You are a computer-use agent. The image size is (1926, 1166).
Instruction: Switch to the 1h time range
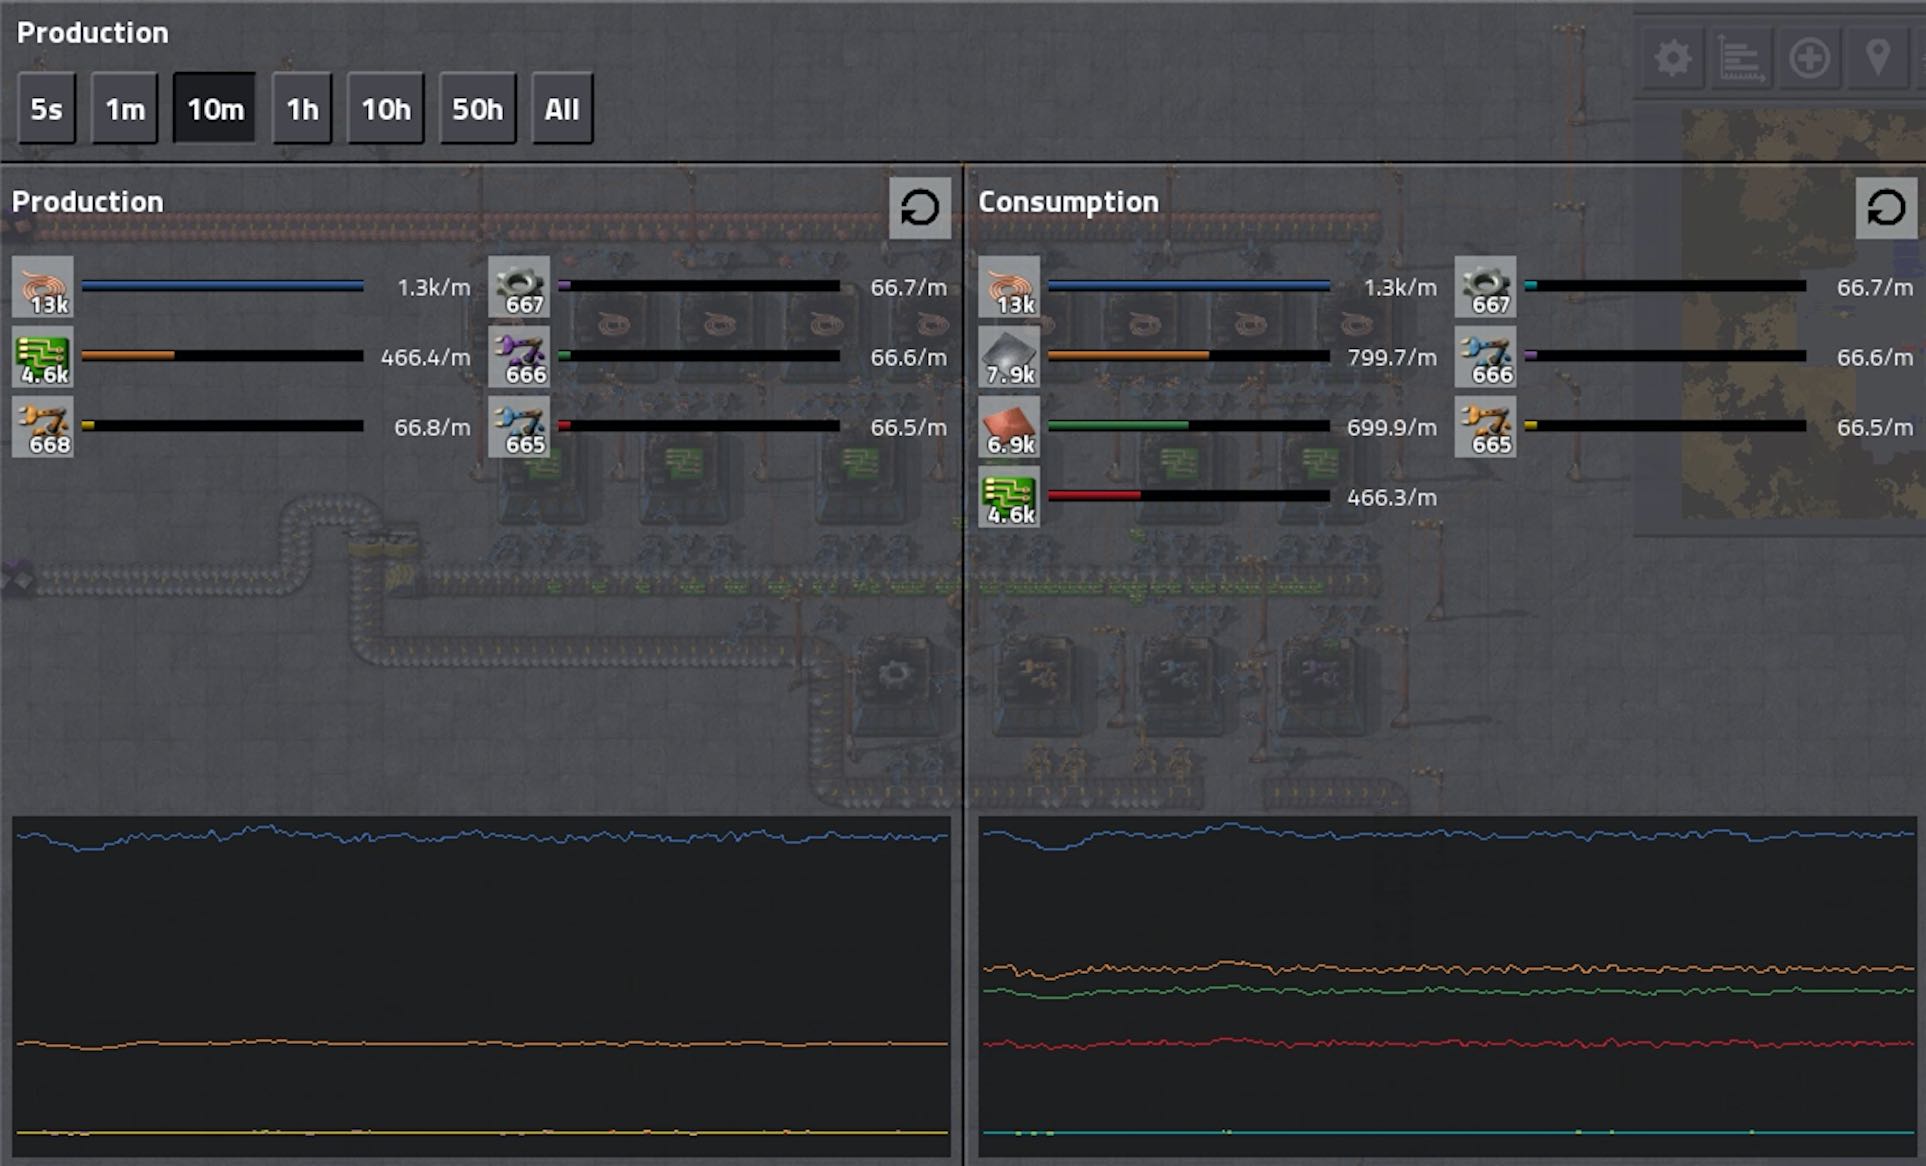coord(302,108)
